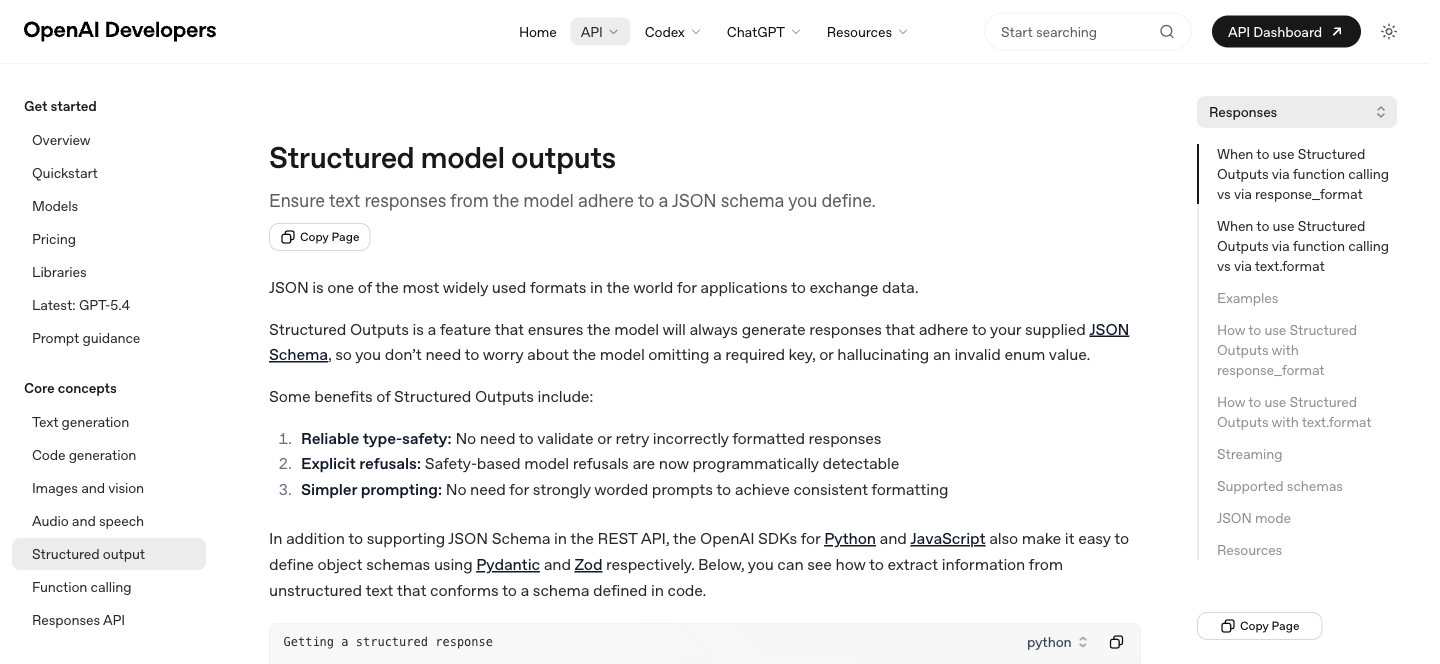Jump to function calling vs text.format section
The image size is (1440, 664).
tap(1303, 246)
